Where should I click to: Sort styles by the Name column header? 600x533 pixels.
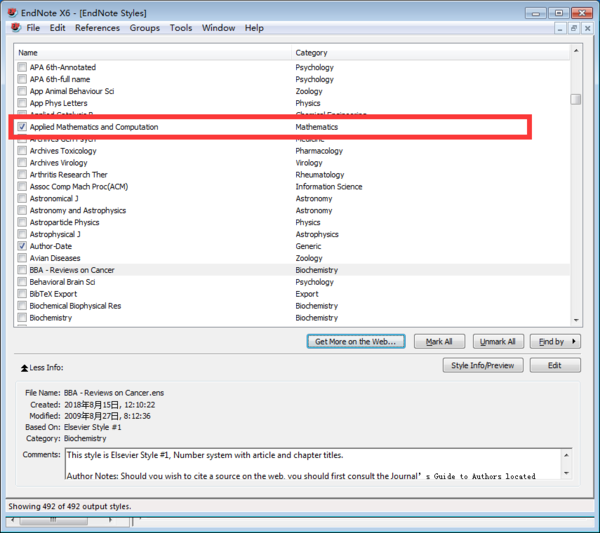click(153, 53)
